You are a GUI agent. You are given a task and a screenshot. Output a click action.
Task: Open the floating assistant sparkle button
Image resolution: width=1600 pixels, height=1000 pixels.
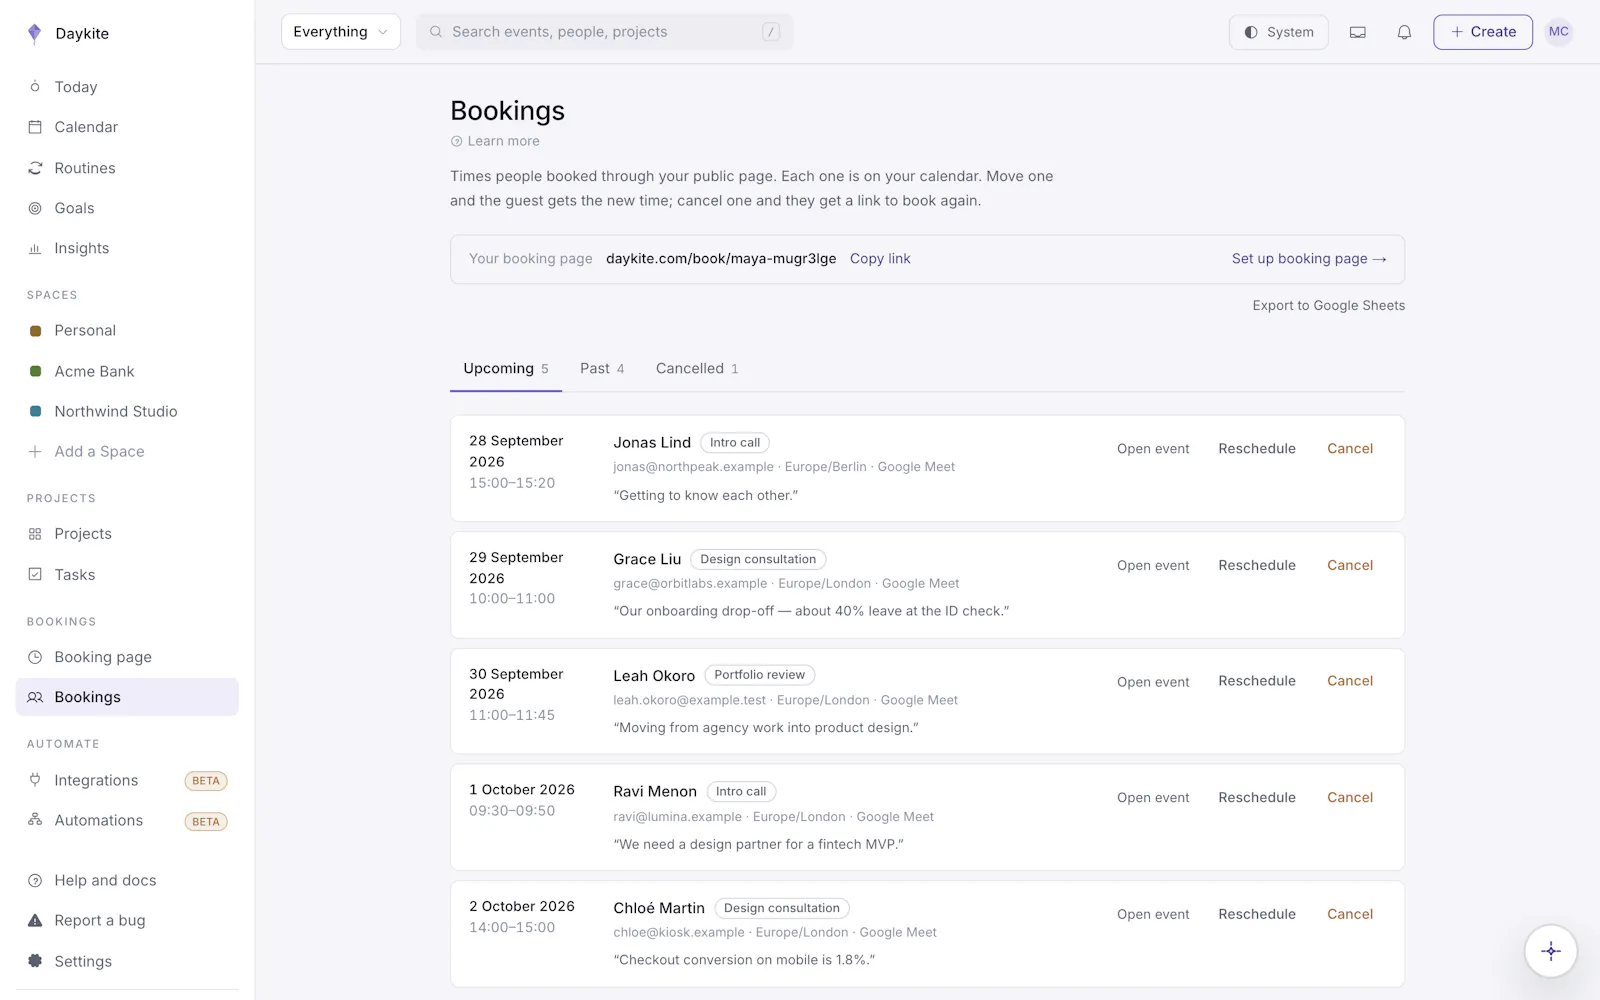click(1551, 951)
